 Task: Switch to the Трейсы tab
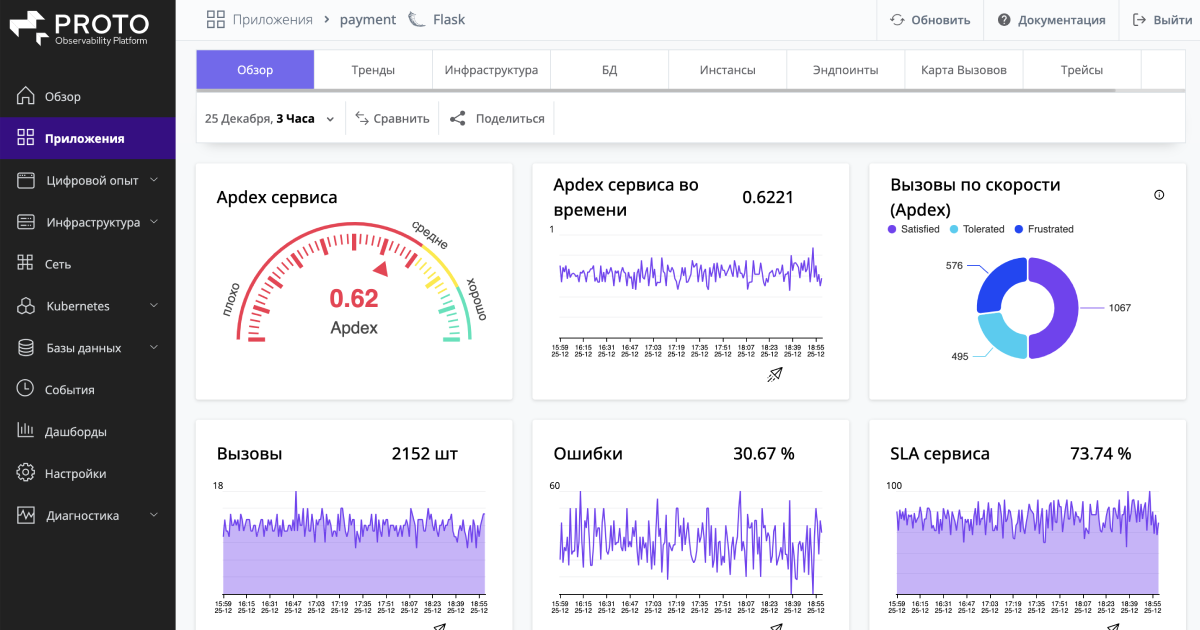[x=1081, y=70]
